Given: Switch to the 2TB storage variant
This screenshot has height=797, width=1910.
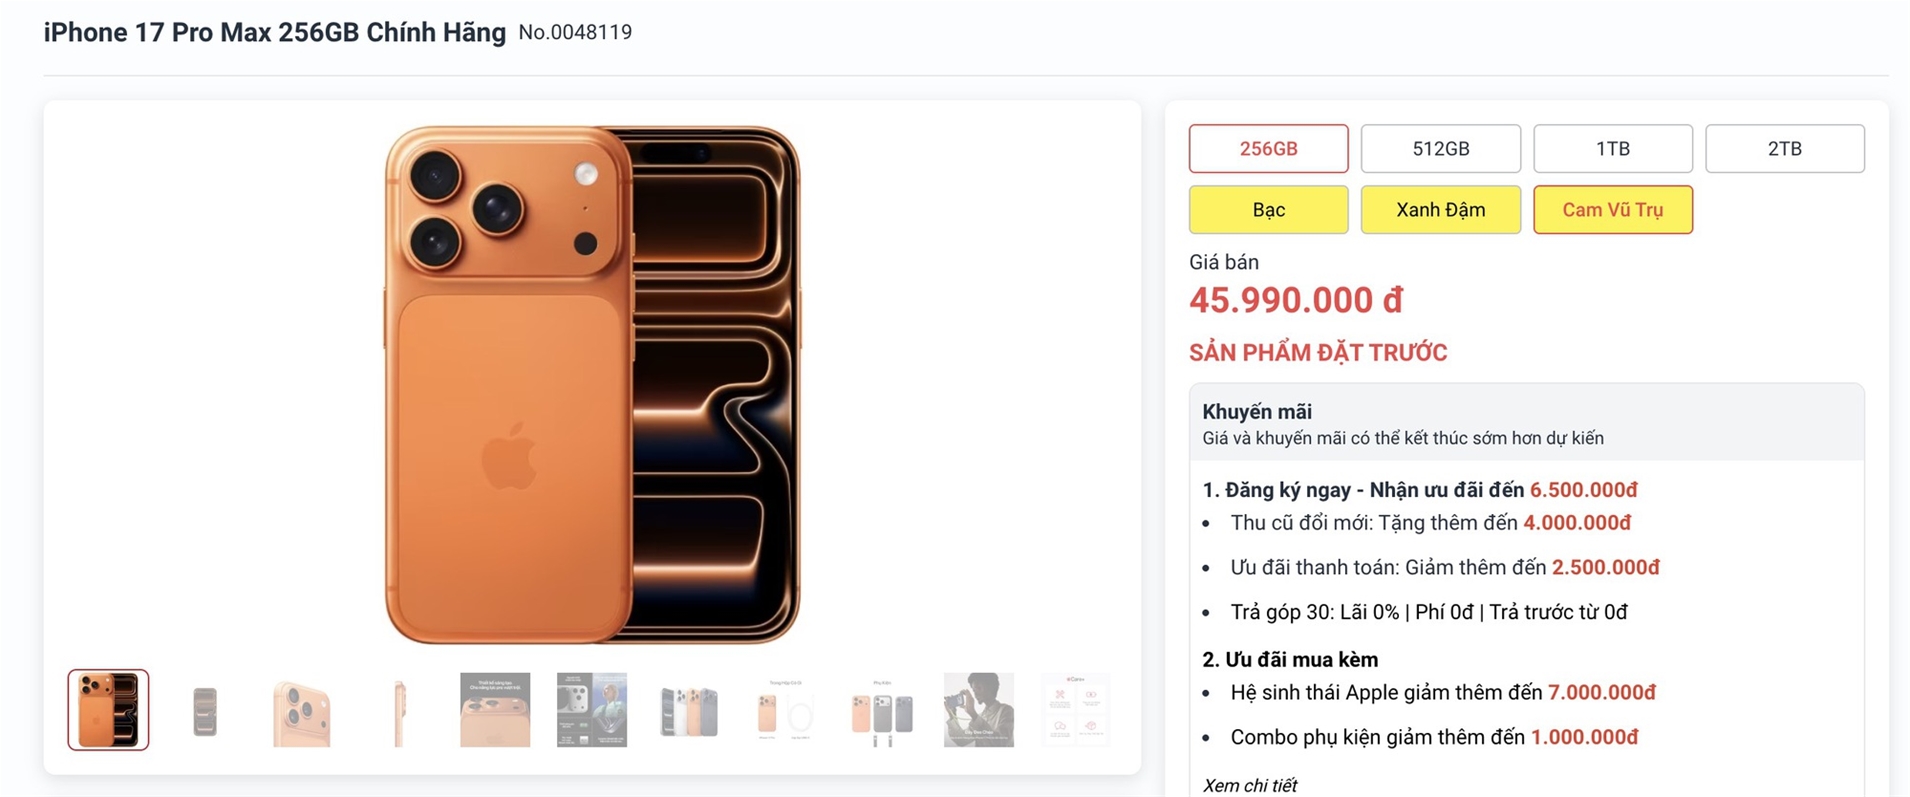Looking at the screenshot, I should 1784,149.
